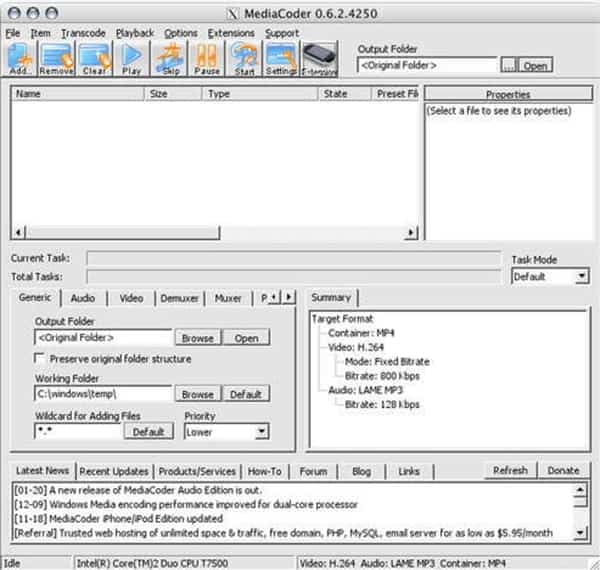Open the Item menu
The width and height of the screenshot is (600, 570).
pyautogui.click(x=41, y=33)
